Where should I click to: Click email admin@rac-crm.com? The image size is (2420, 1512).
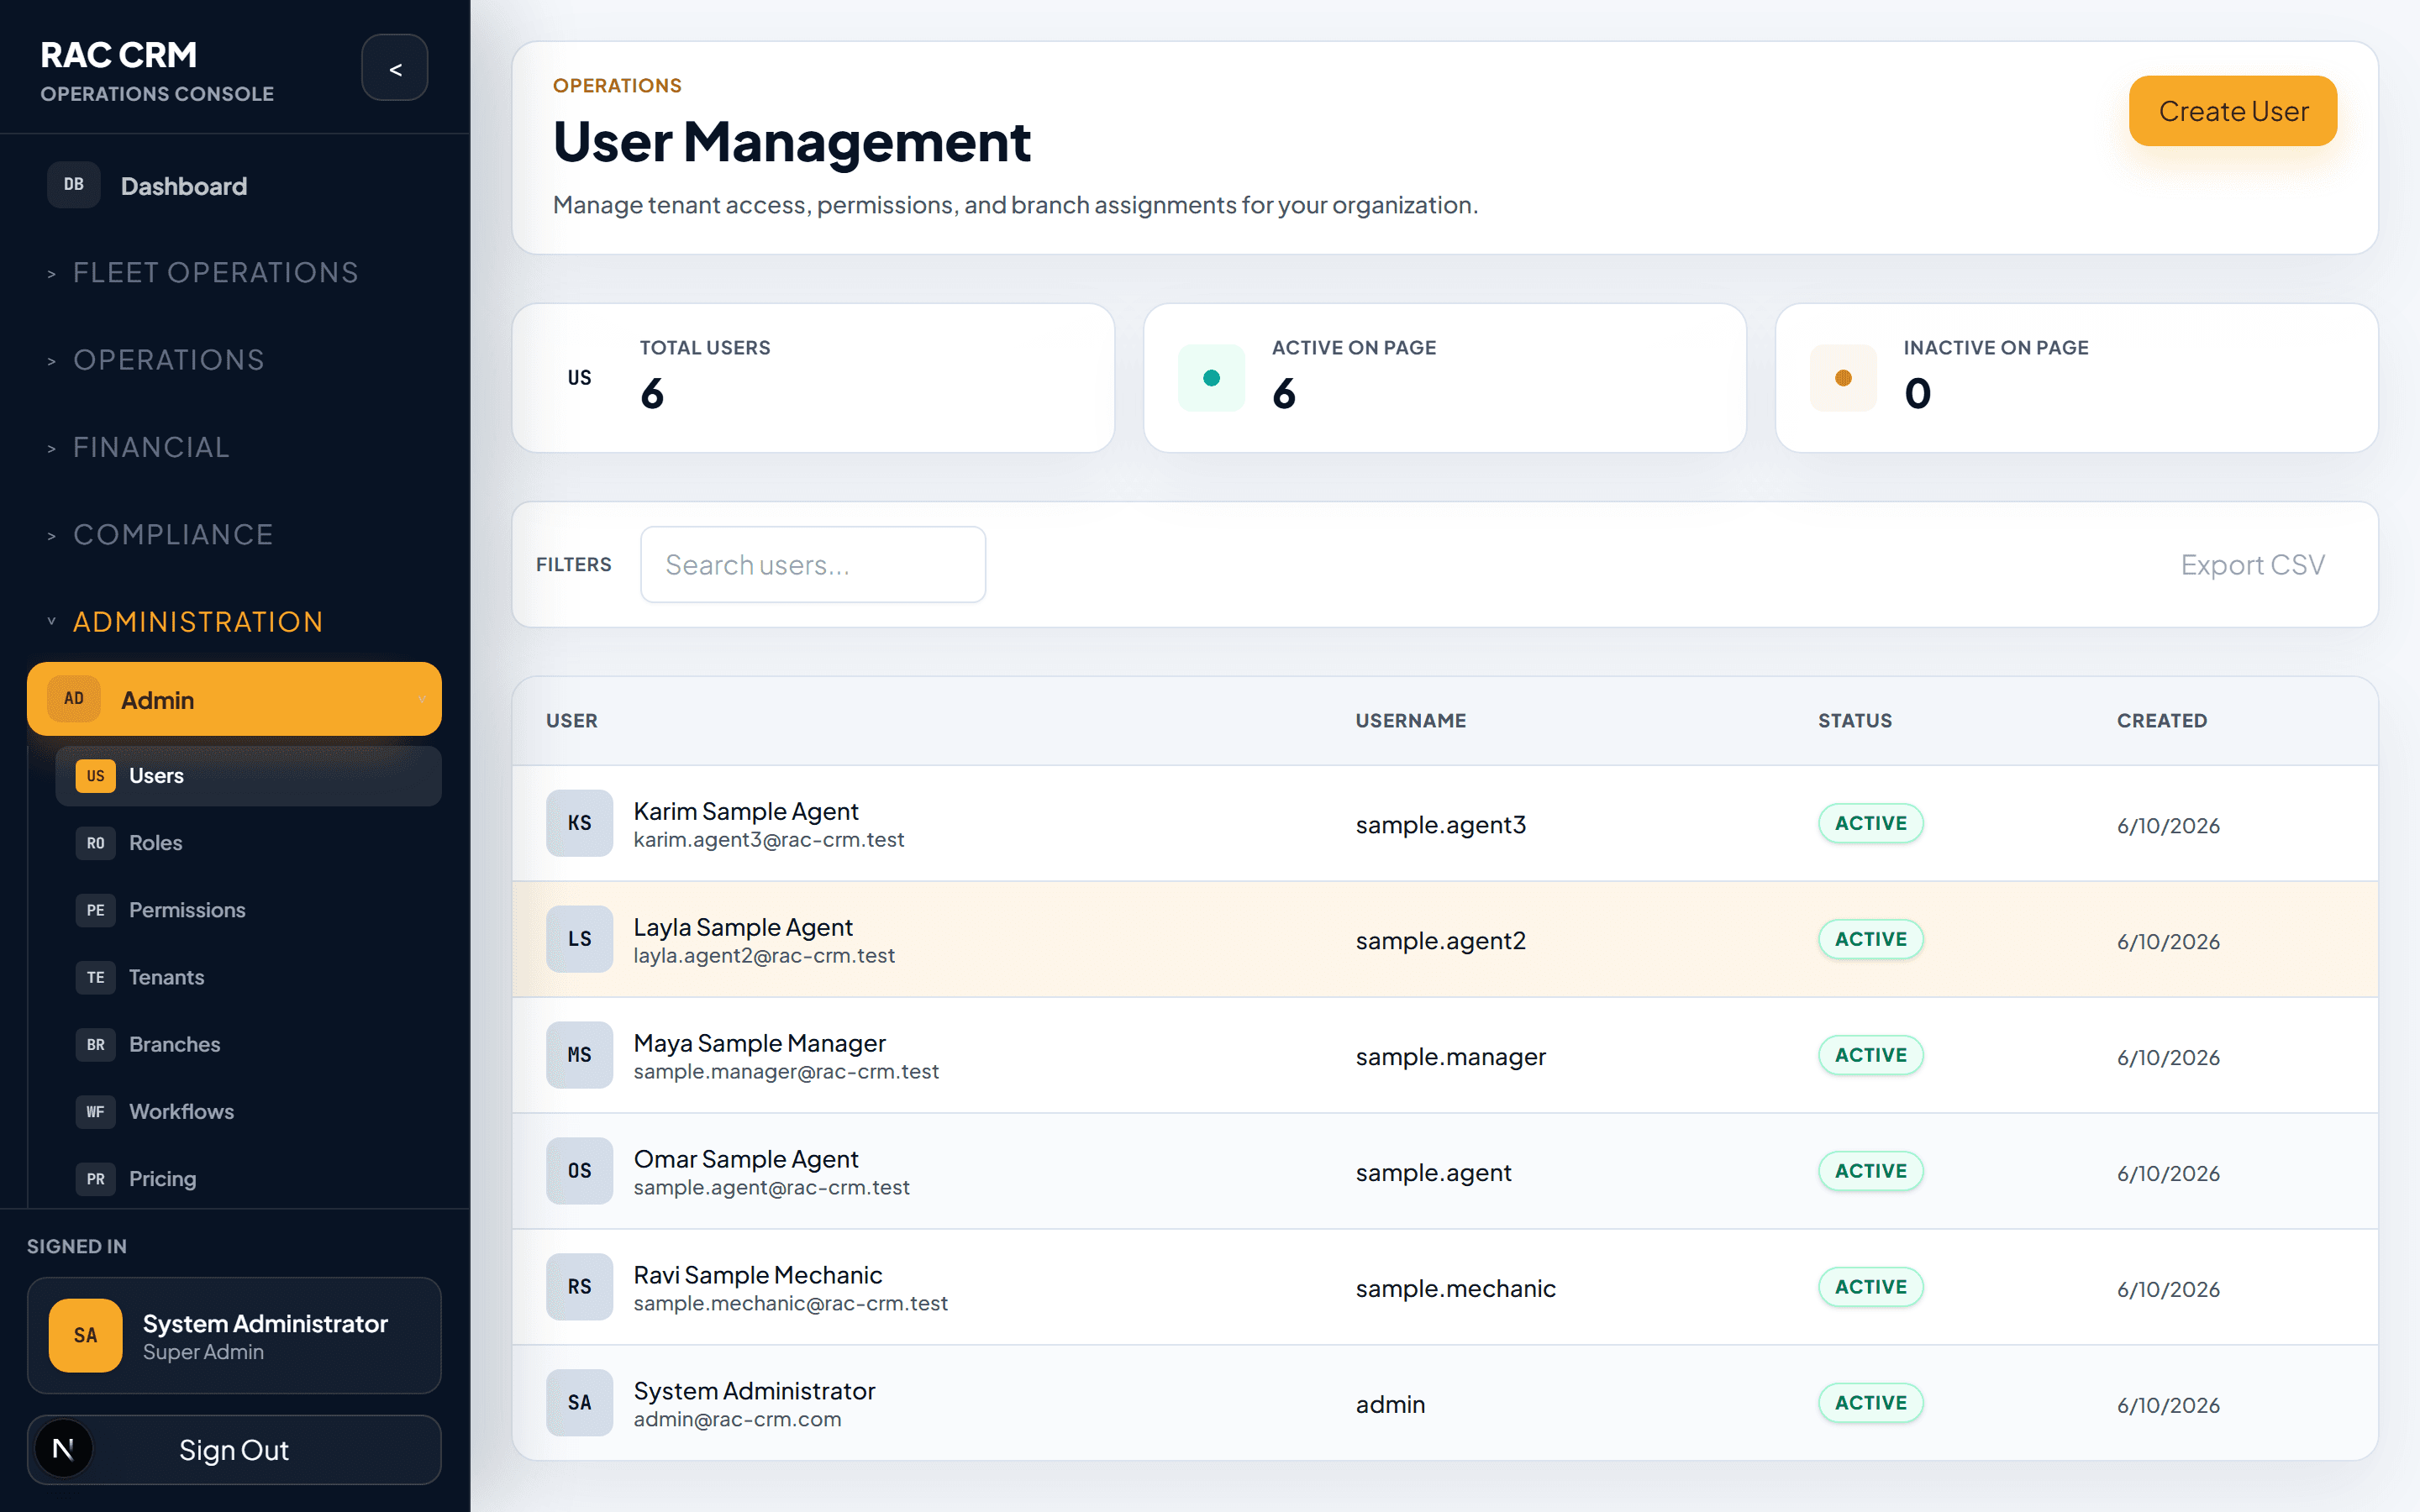click(x=738, y=1420)
